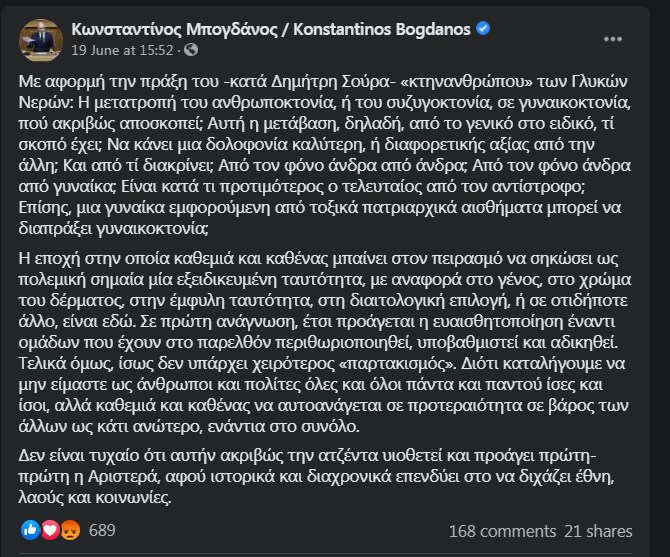Click the name Δημήτρη Σούρα in first line

click(x=331, y=81)
